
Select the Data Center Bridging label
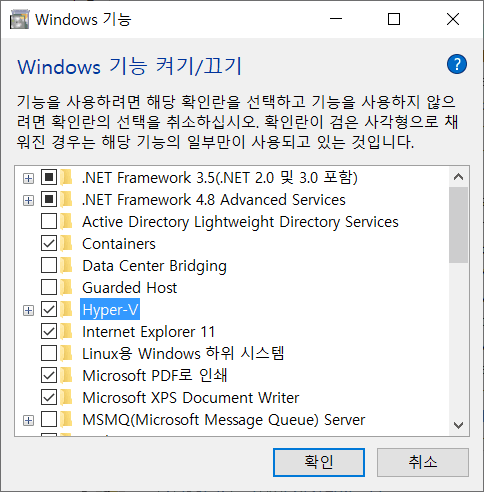(x=154, y=266)
